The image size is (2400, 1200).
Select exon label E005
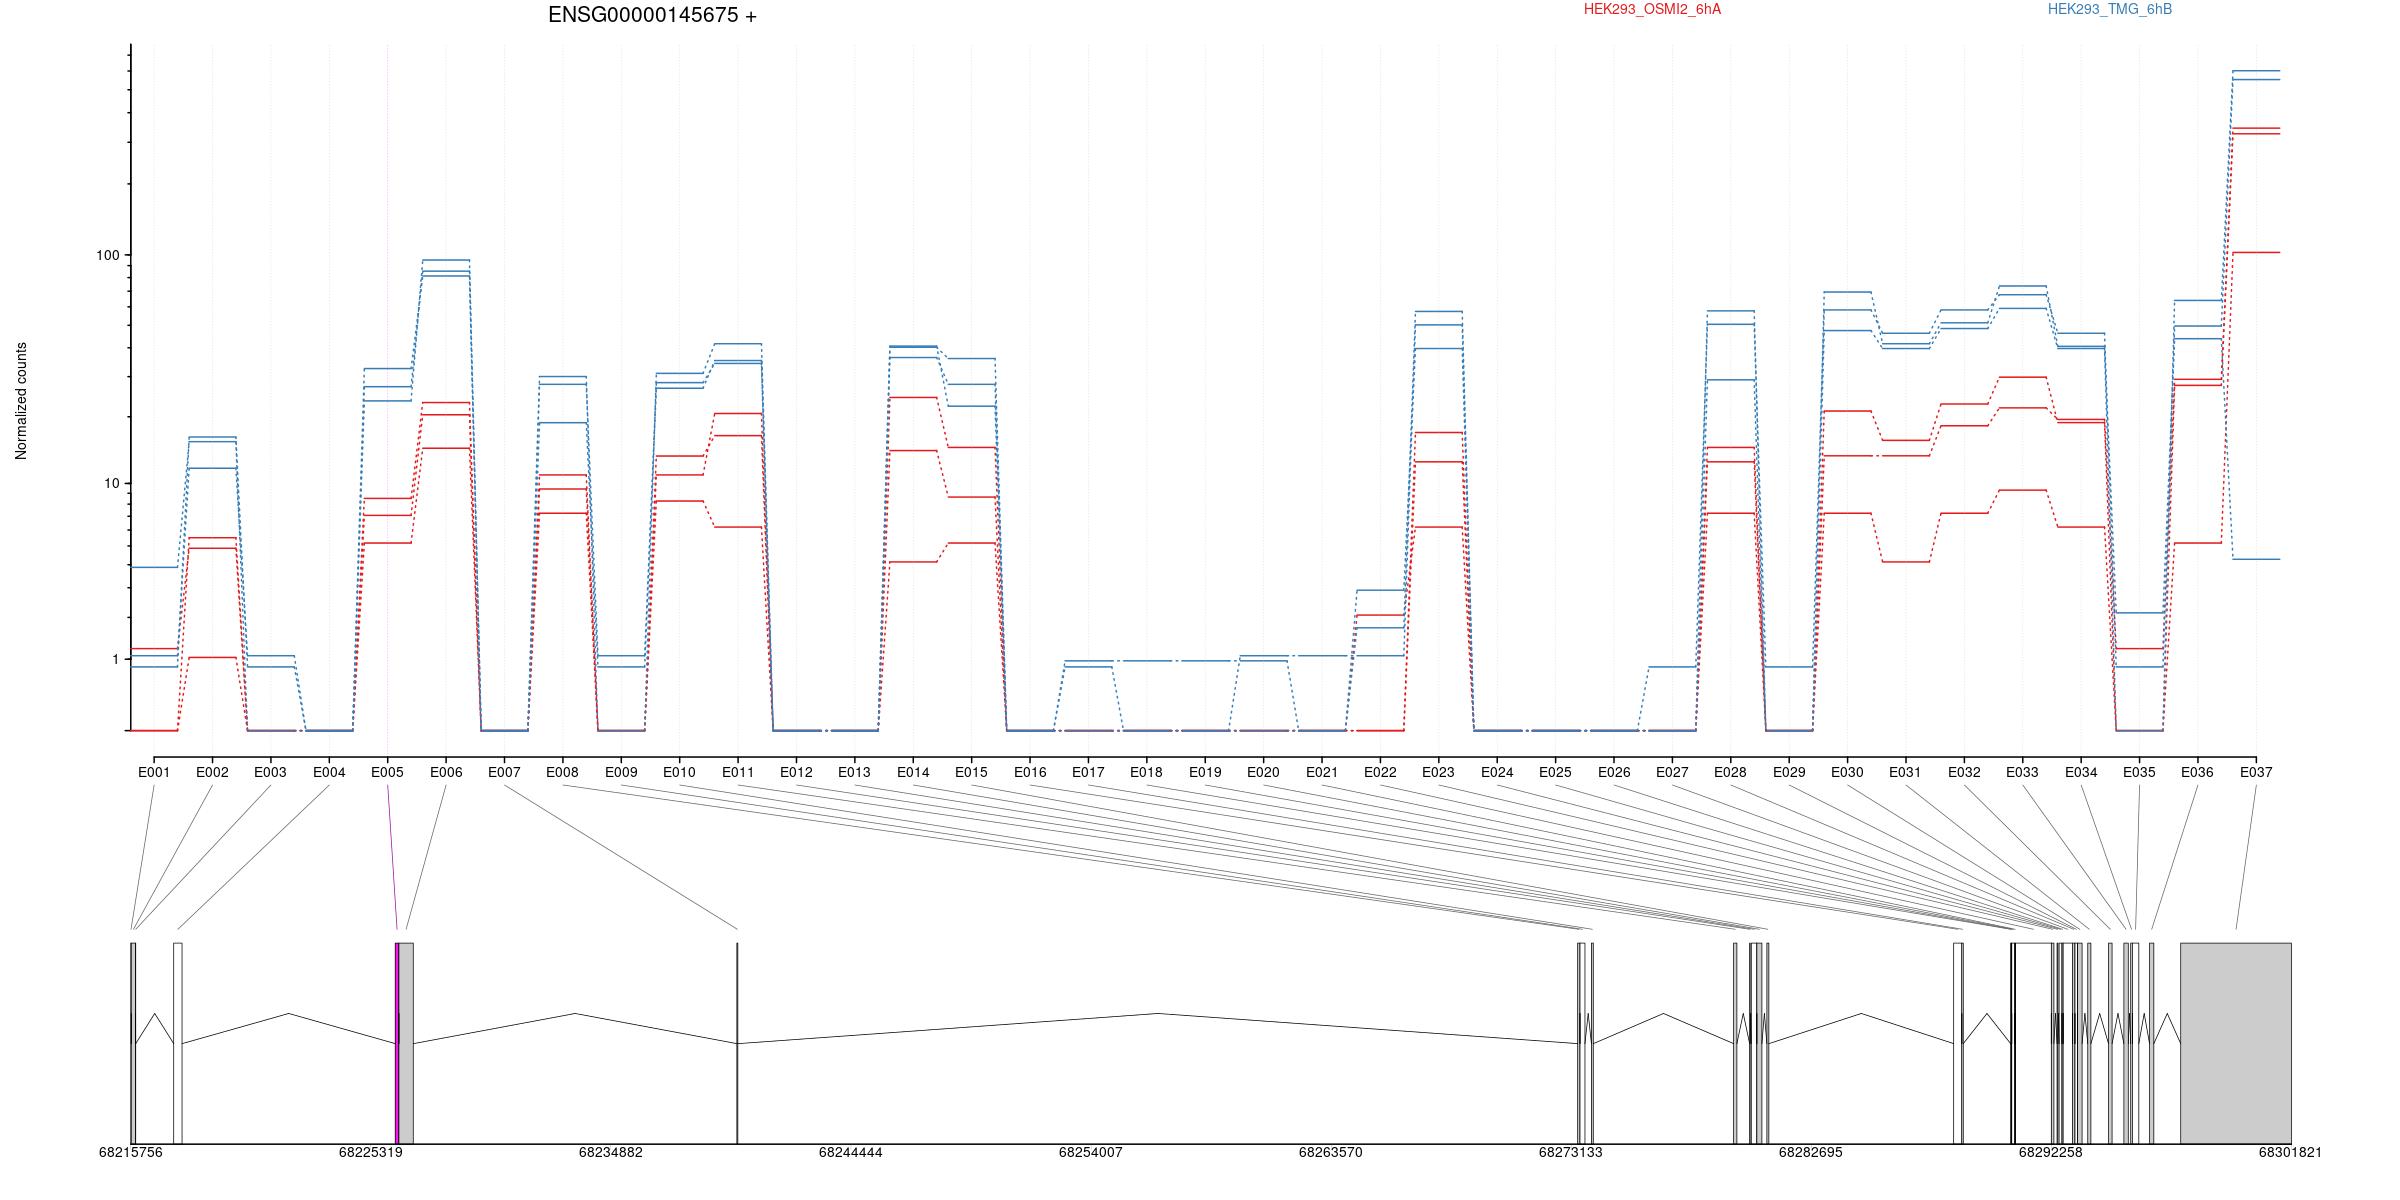[387, 772]
